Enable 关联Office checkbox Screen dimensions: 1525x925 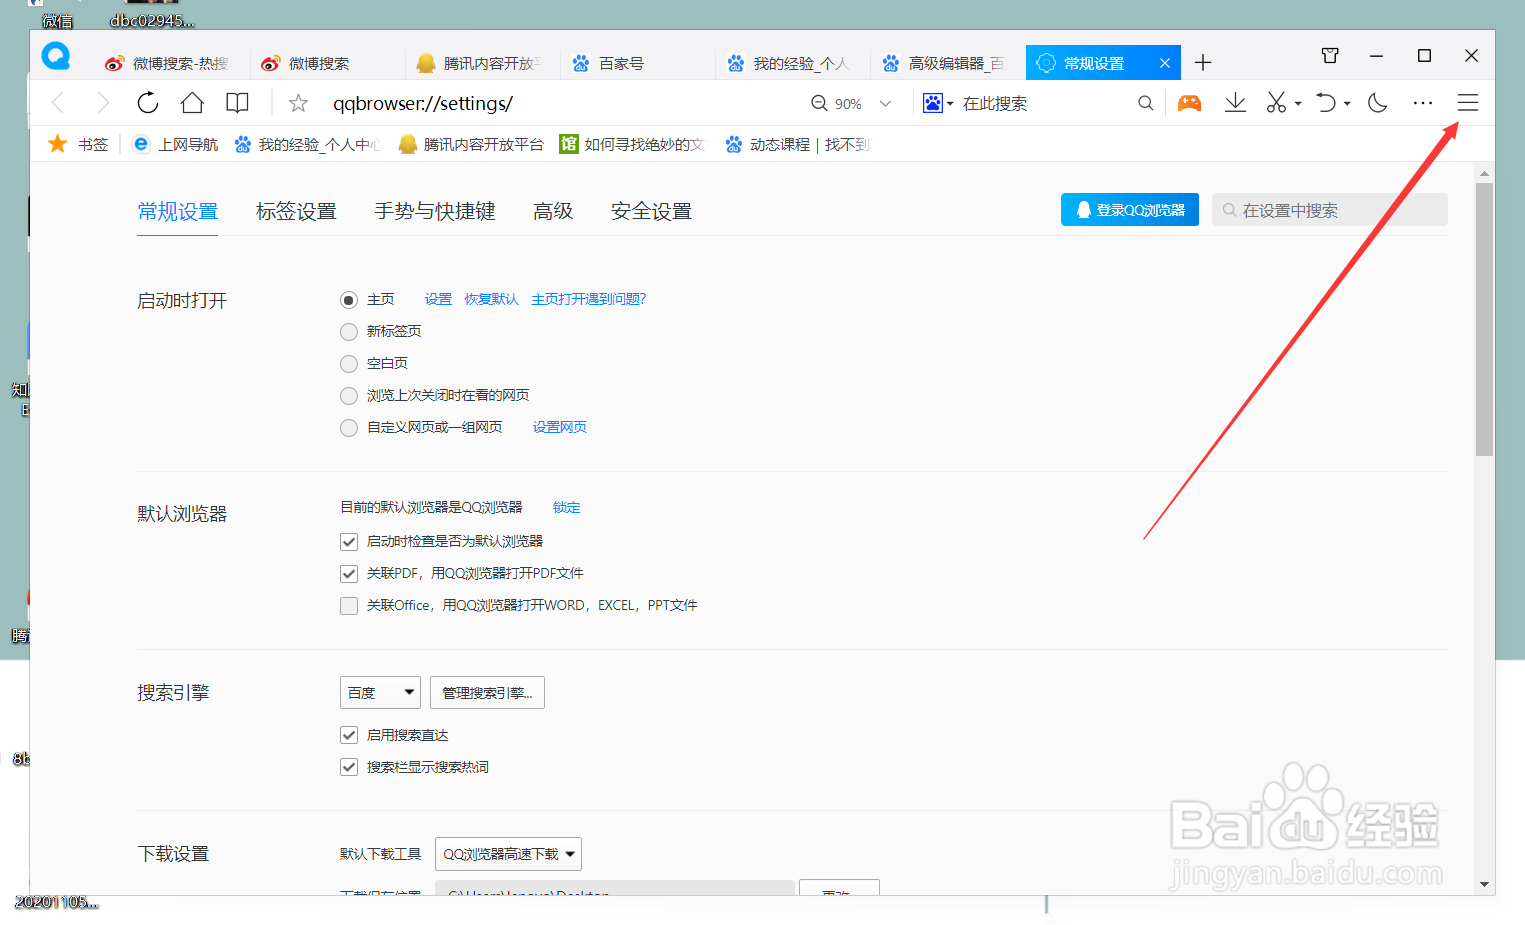349,606
